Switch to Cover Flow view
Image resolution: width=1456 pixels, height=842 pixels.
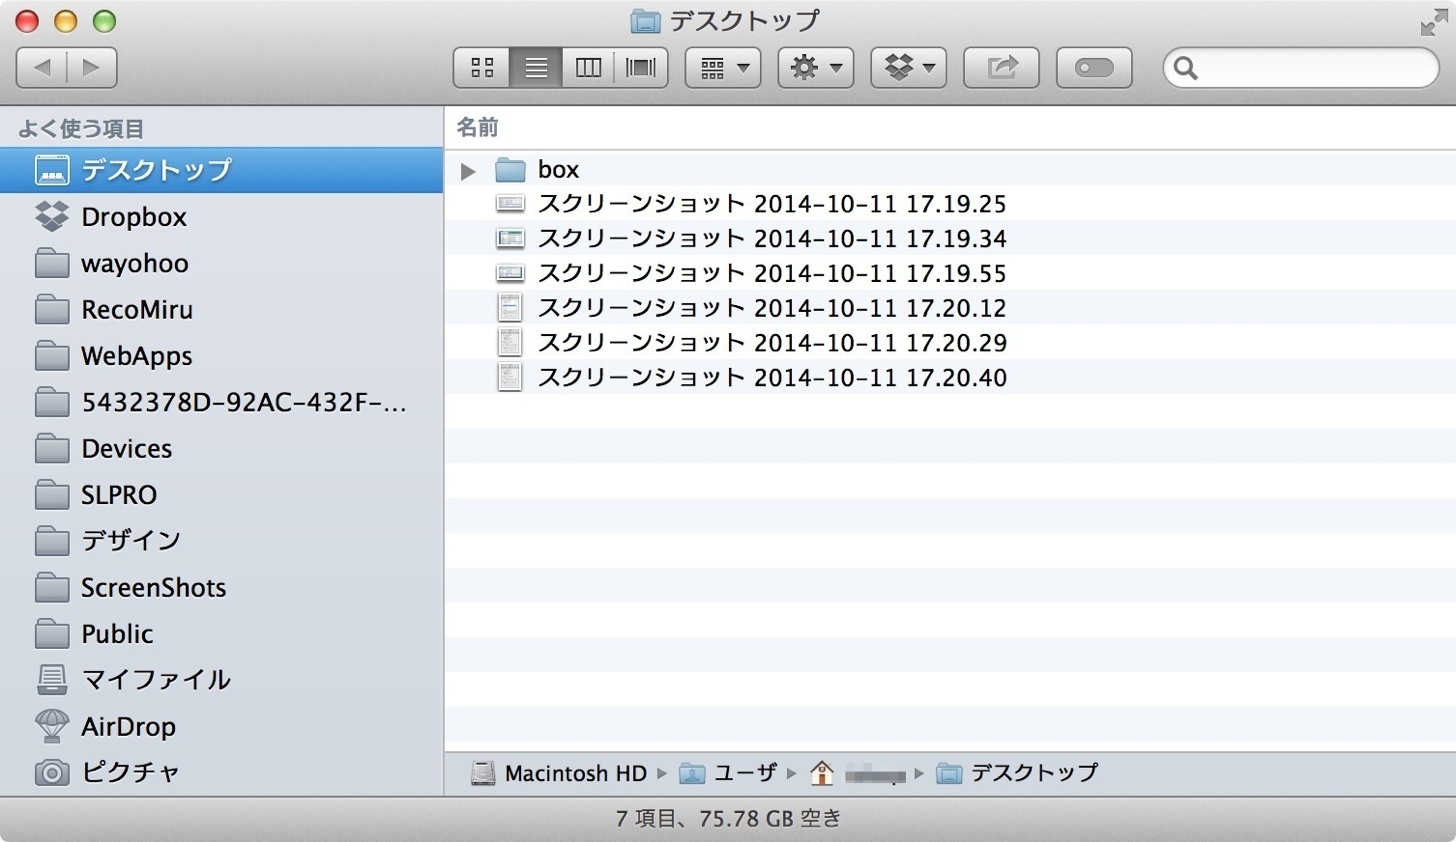tap(641, 68)
